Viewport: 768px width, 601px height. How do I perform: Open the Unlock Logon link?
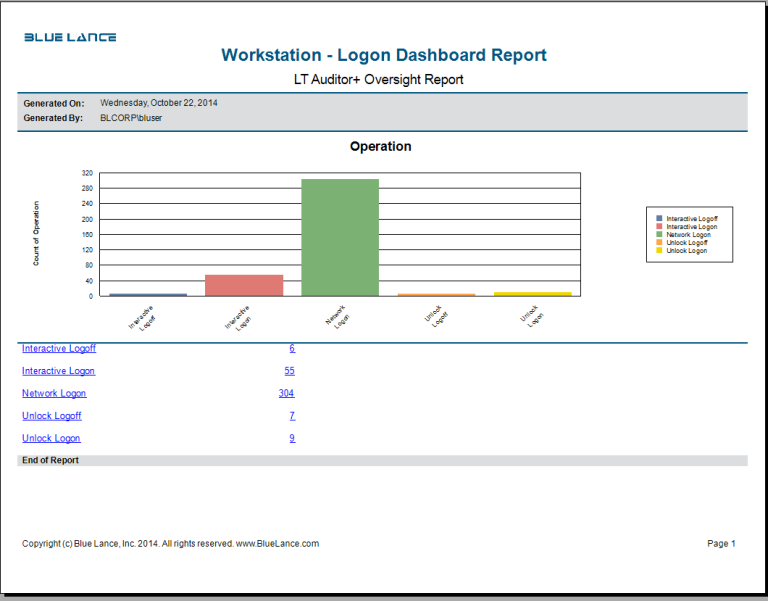(51, 439)
